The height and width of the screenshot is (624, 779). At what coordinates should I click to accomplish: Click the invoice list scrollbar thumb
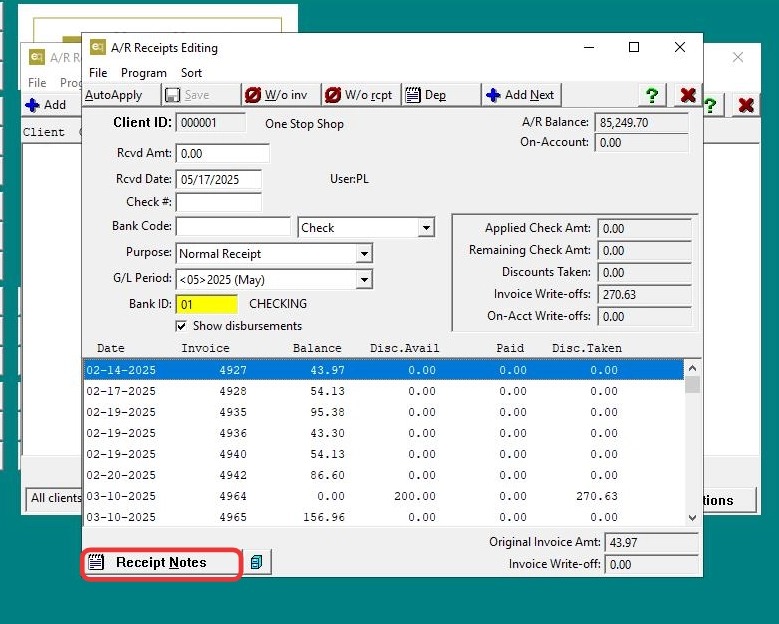[x=693, y=385]
